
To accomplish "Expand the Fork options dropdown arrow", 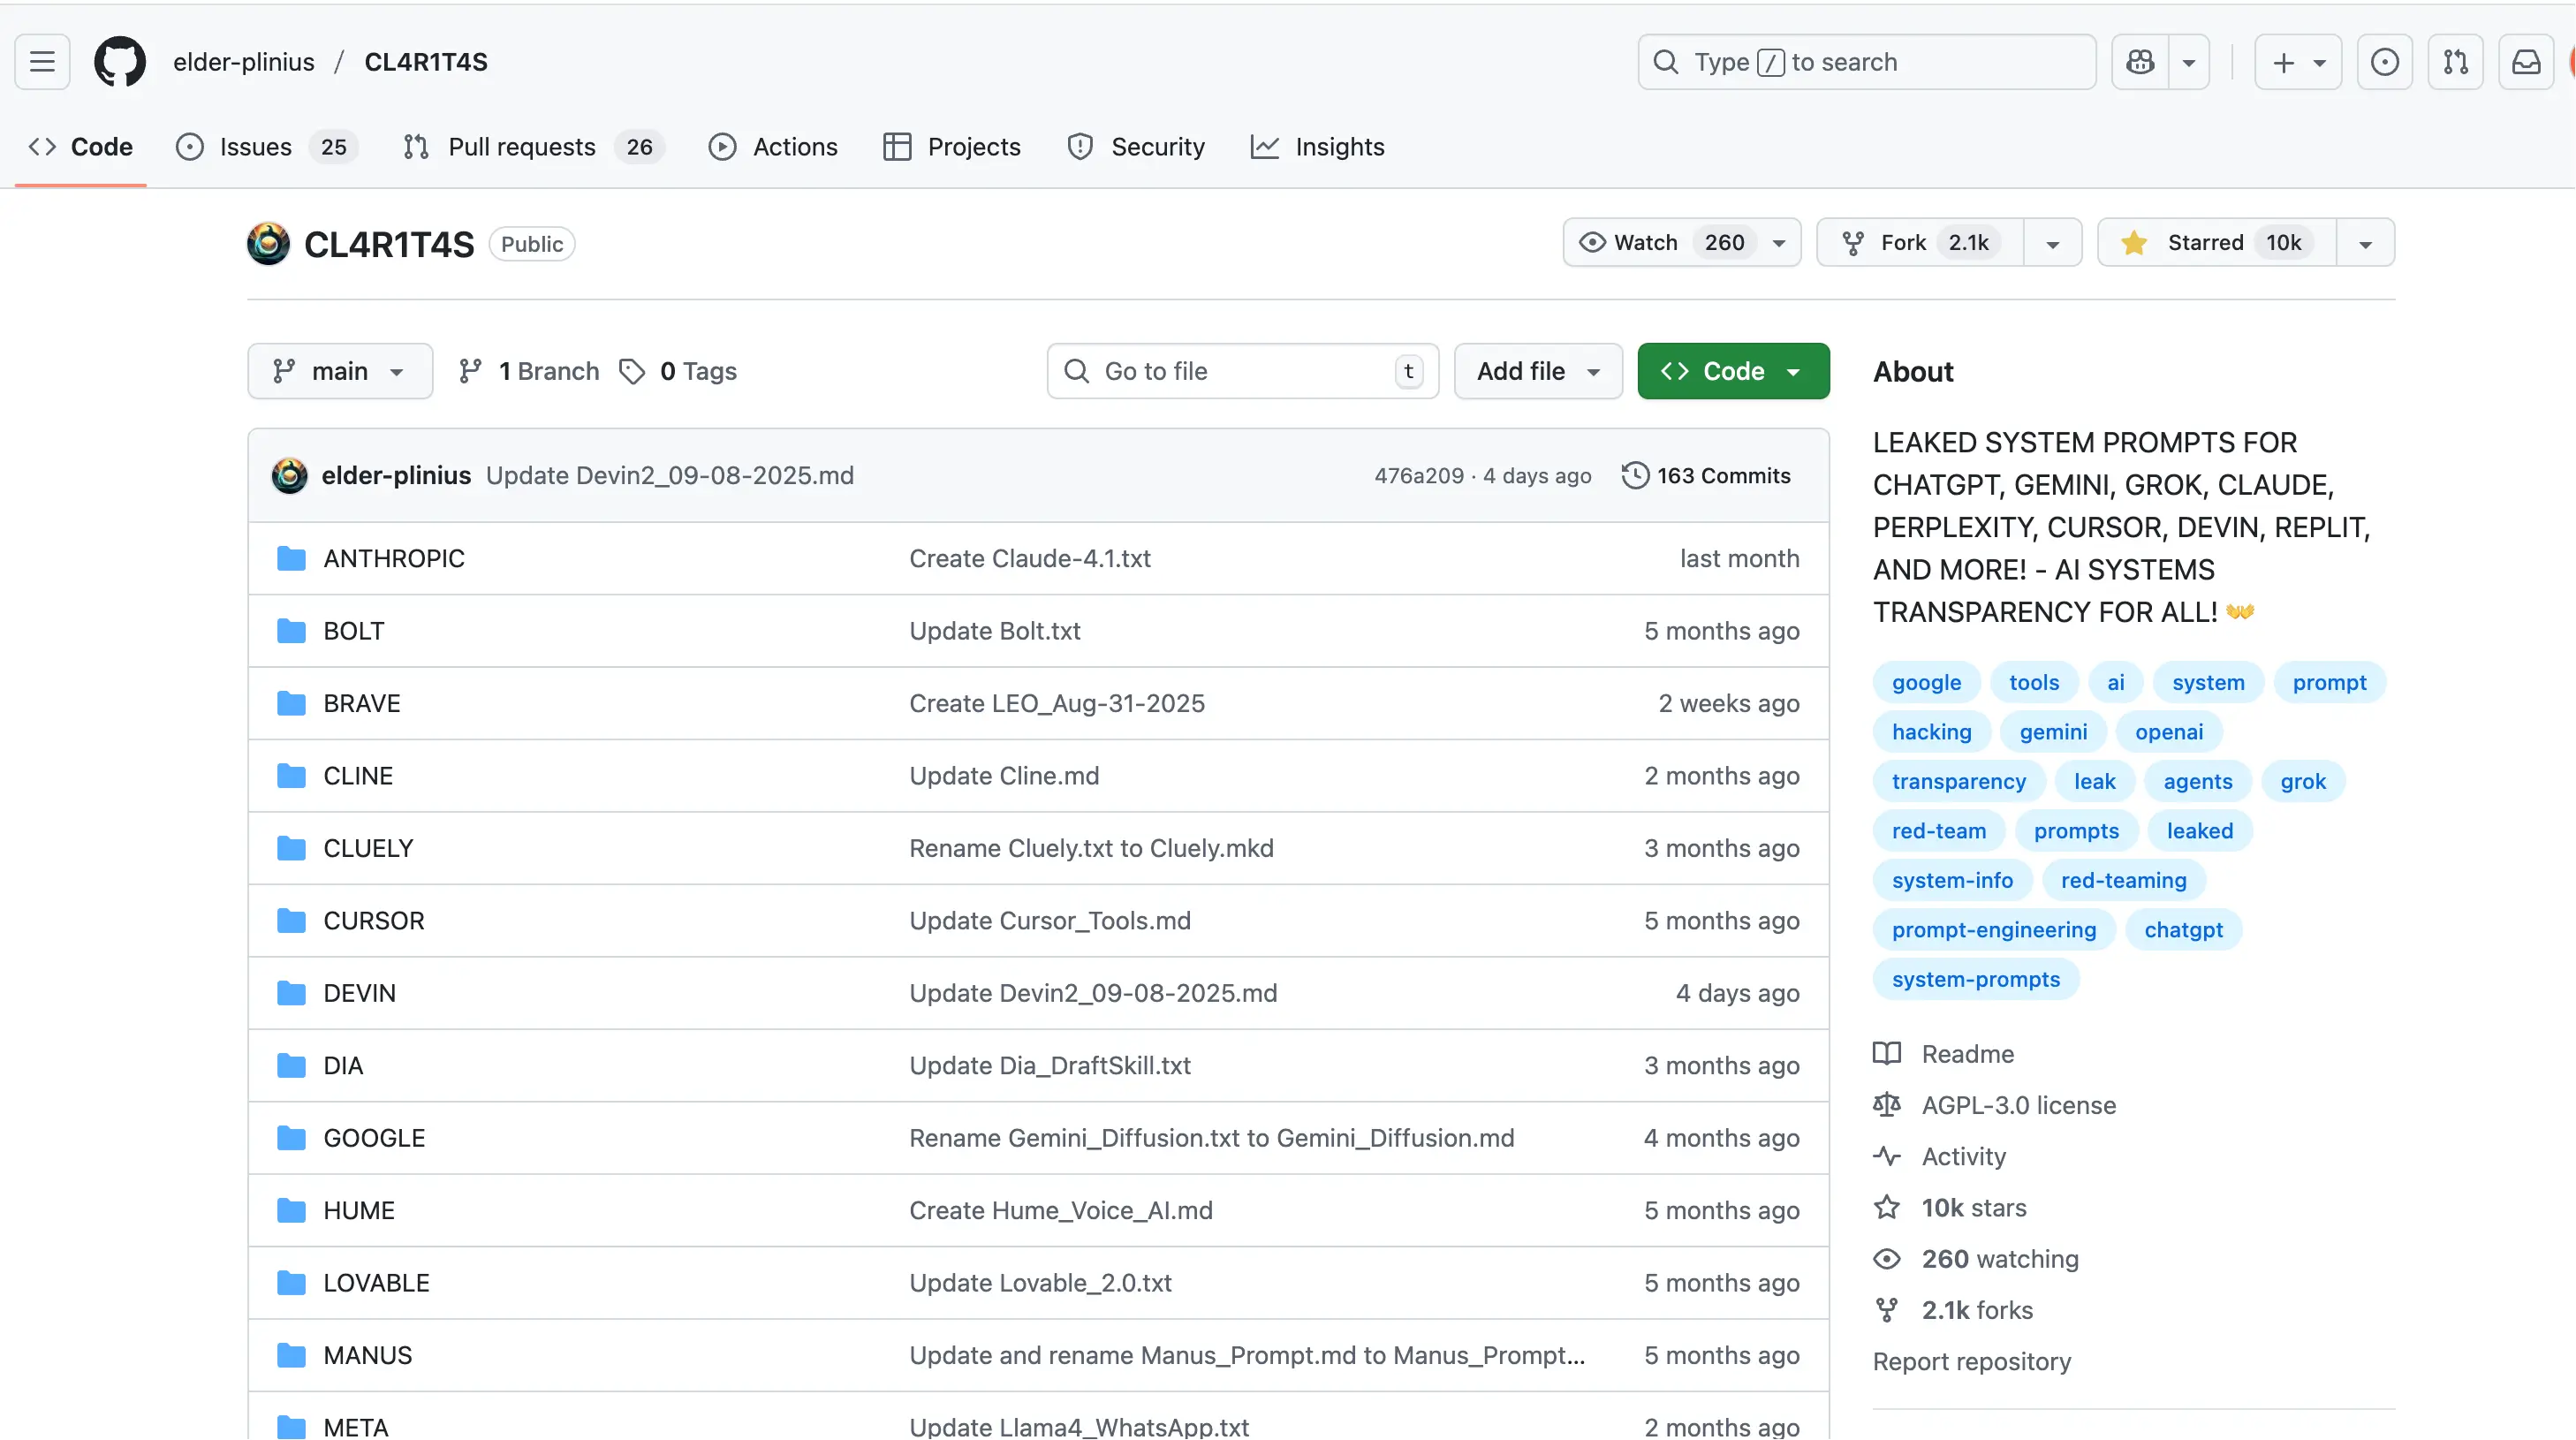I will 2053,243.
